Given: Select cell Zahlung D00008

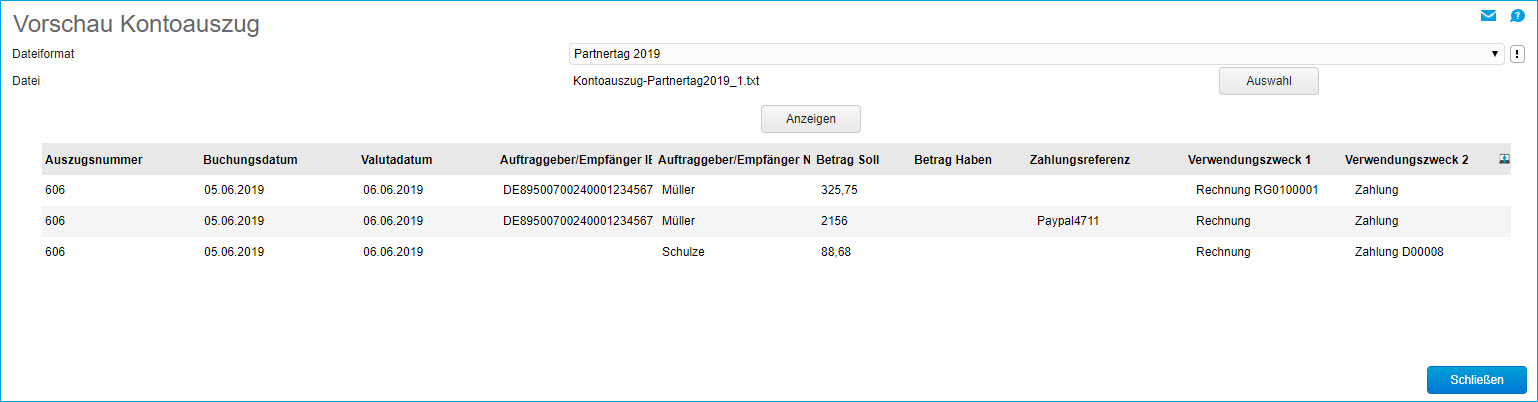Looking at the screenshot, I should coord(1399,252).
